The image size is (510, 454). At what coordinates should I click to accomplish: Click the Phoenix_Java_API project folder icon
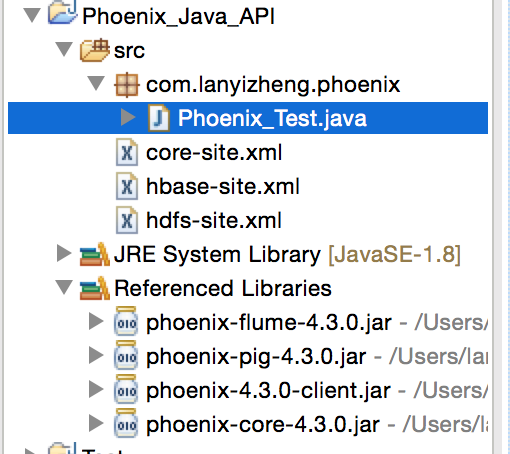tap(62, 13)
